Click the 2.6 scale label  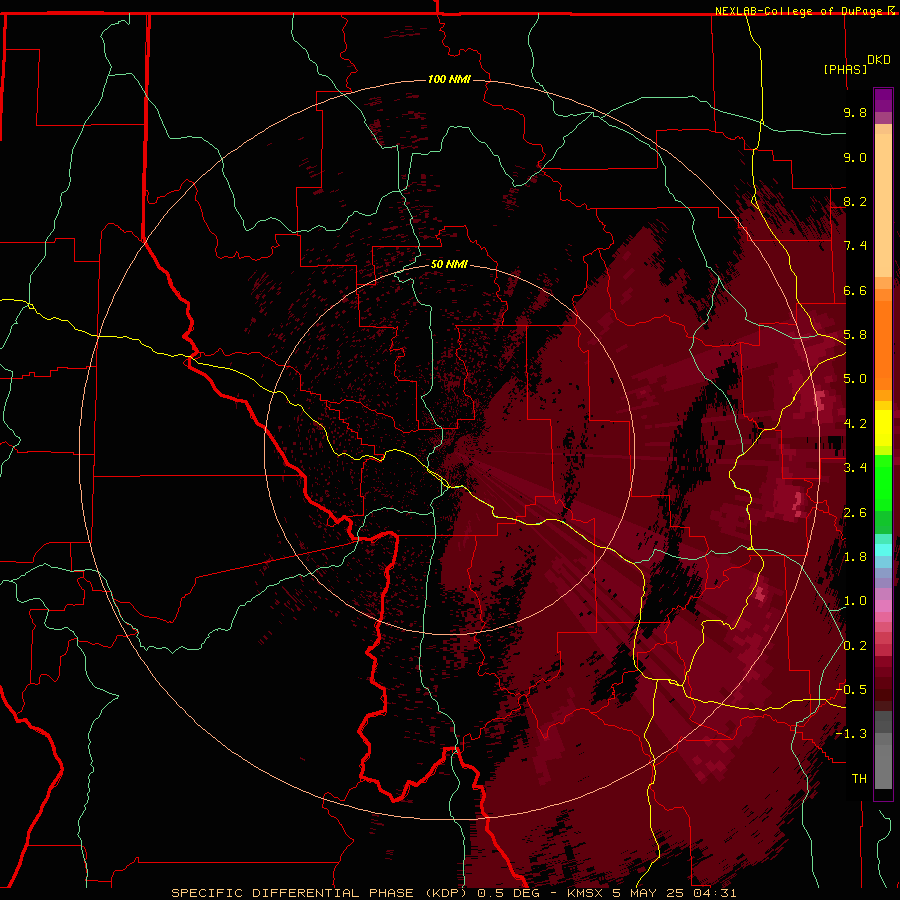coord(855,513)
